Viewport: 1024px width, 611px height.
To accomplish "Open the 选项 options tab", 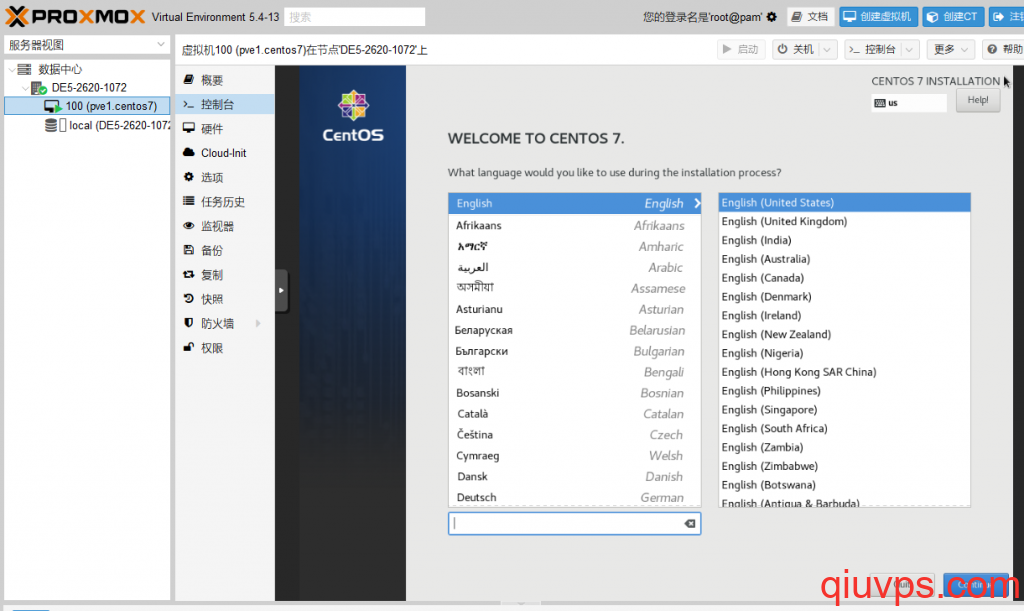I will tap(225, 177).
